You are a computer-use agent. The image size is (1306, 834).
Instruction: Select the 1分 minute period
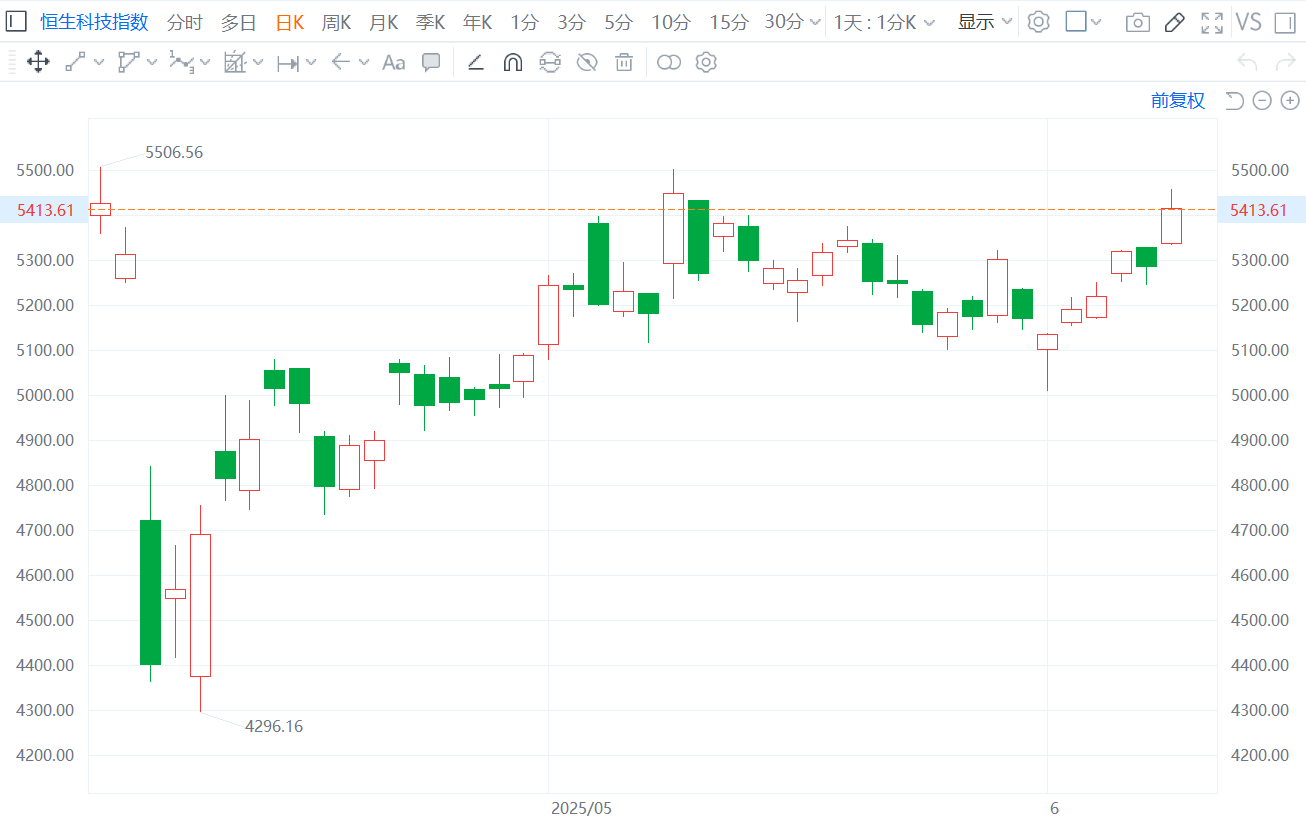524,22
